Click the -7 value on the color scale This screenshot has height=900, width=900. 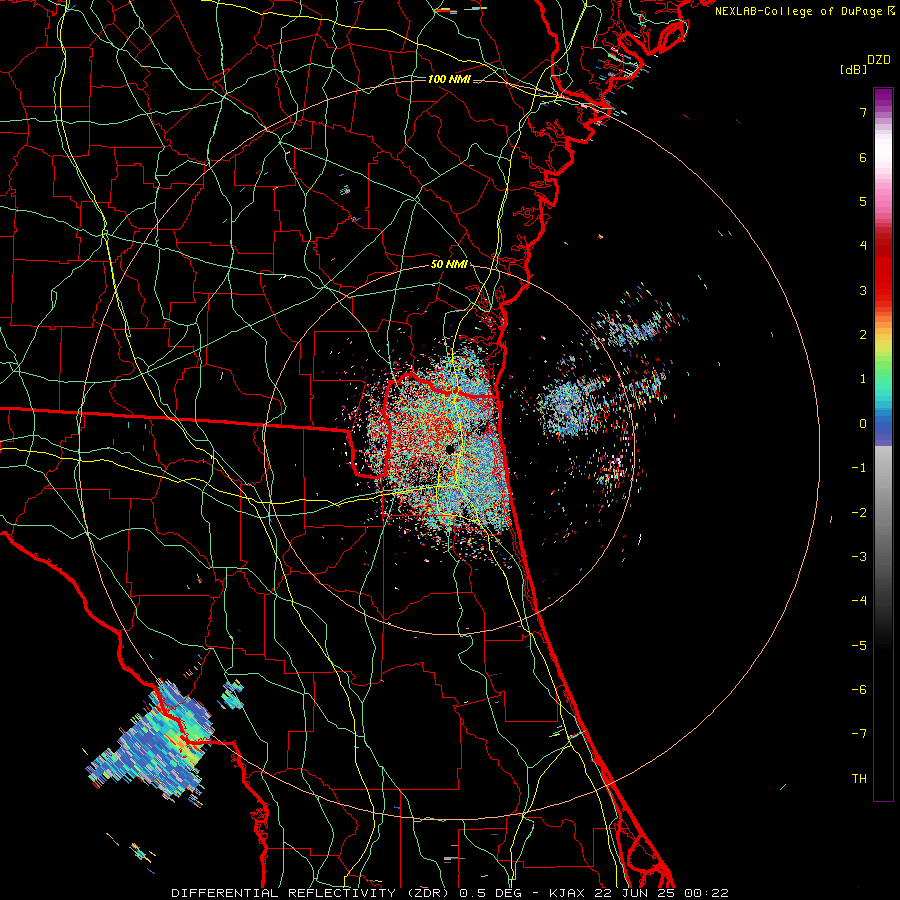[x=859, y=734]
